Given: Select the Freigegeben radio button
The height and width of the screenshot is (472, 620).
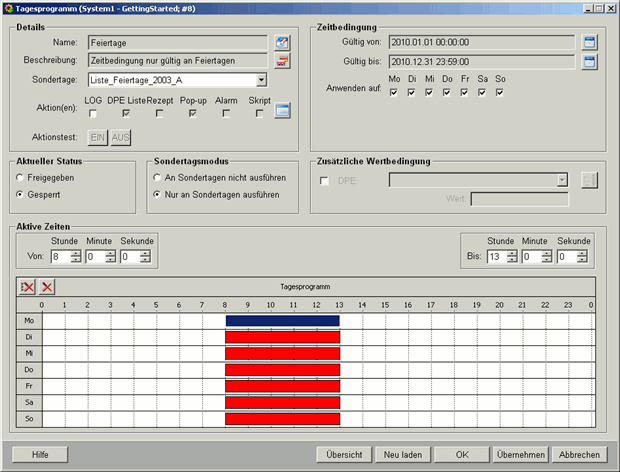Looking at the screenshot, I should pos(22,177).
